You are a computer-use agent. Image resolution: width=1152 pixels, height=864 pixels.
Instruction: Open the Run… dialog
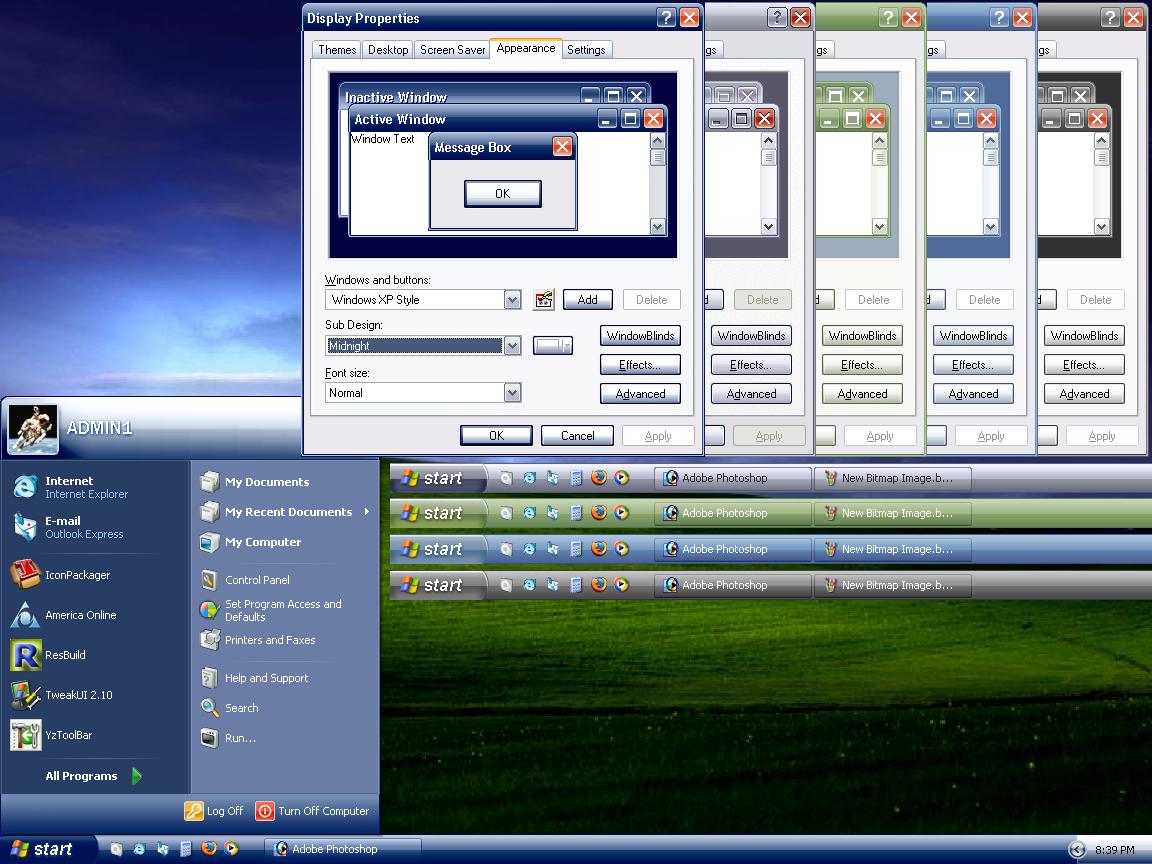pyautogui.click(x=228, y=738)
